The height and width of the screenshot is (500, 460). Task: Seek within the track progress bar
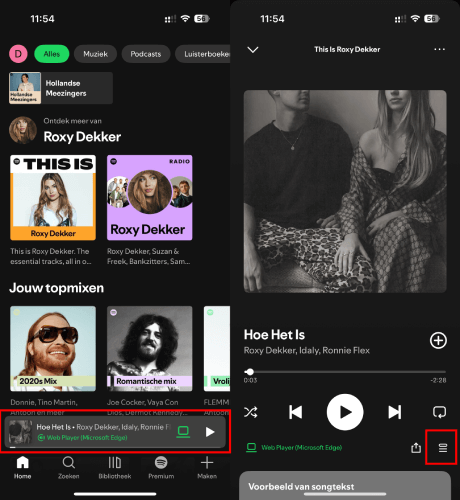(345, 372)
